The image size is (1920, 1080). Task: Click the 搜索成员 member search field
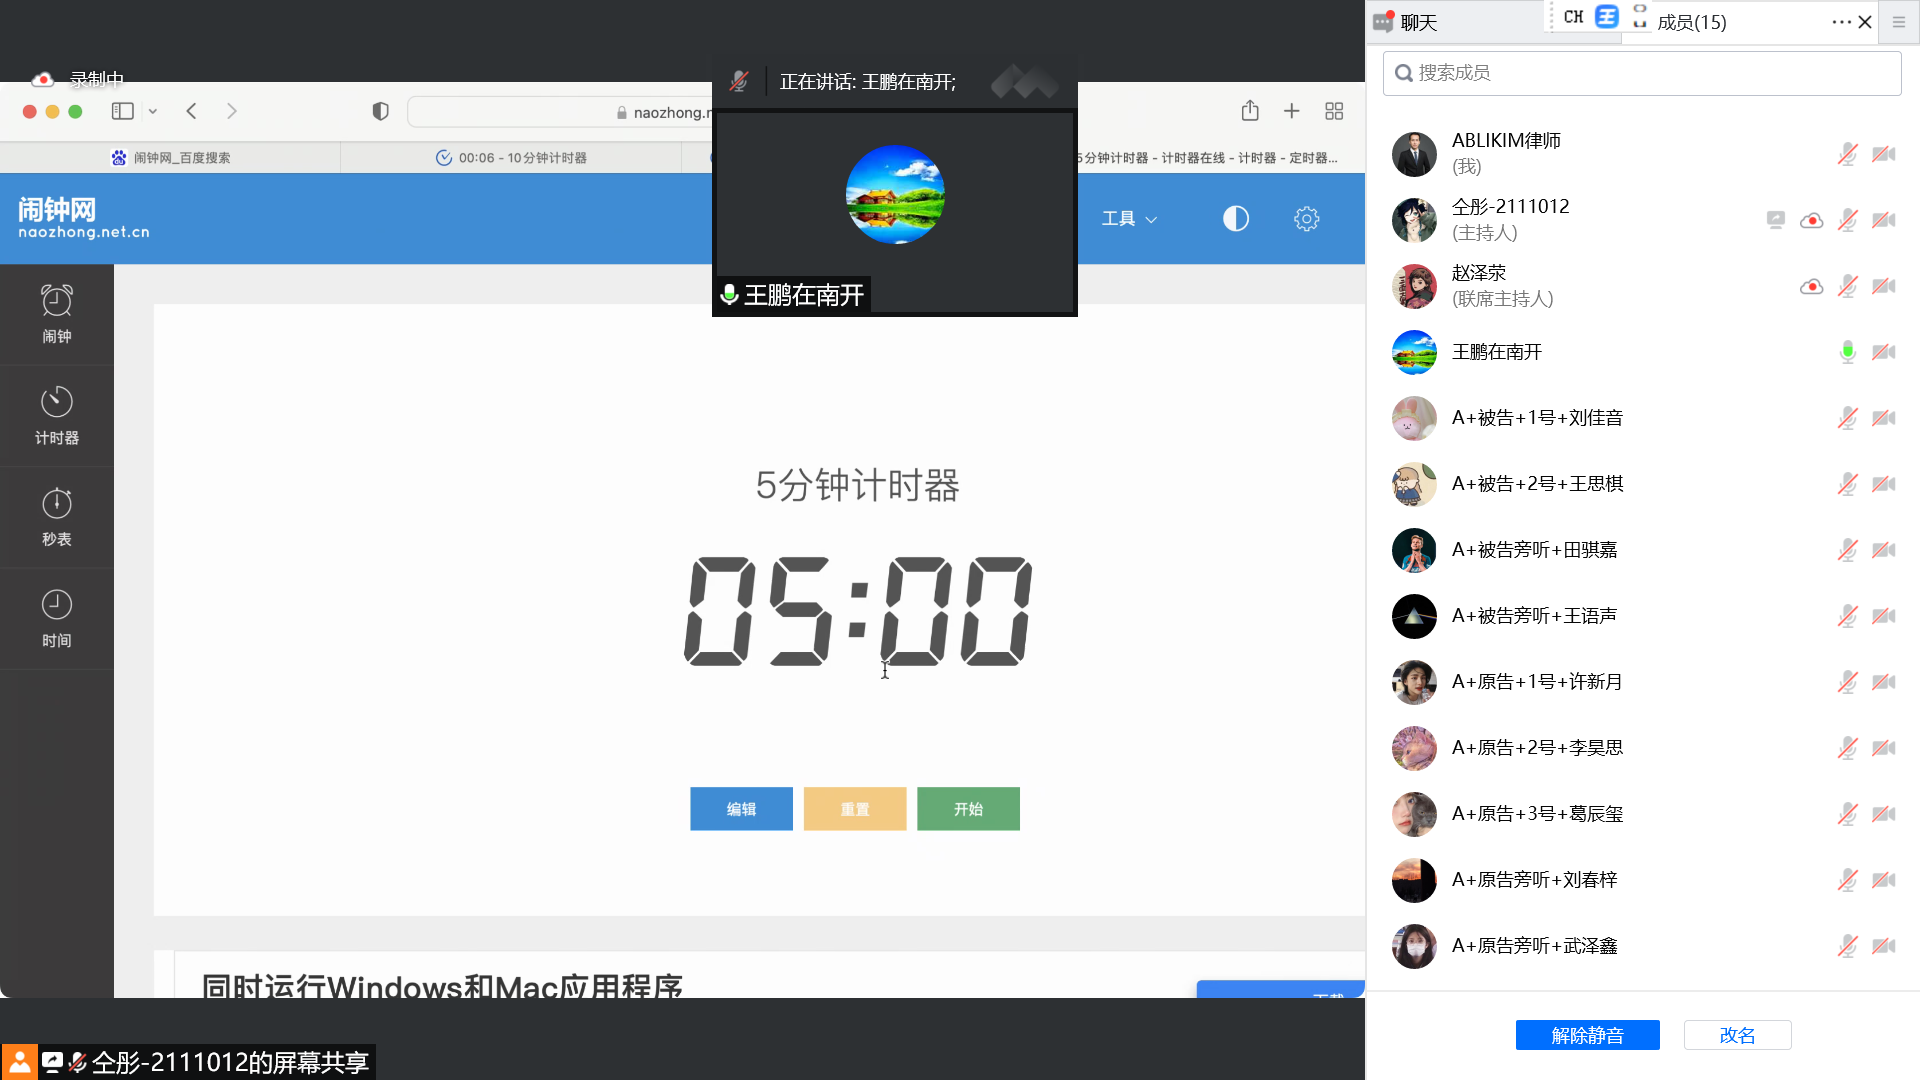point(1642,73)
